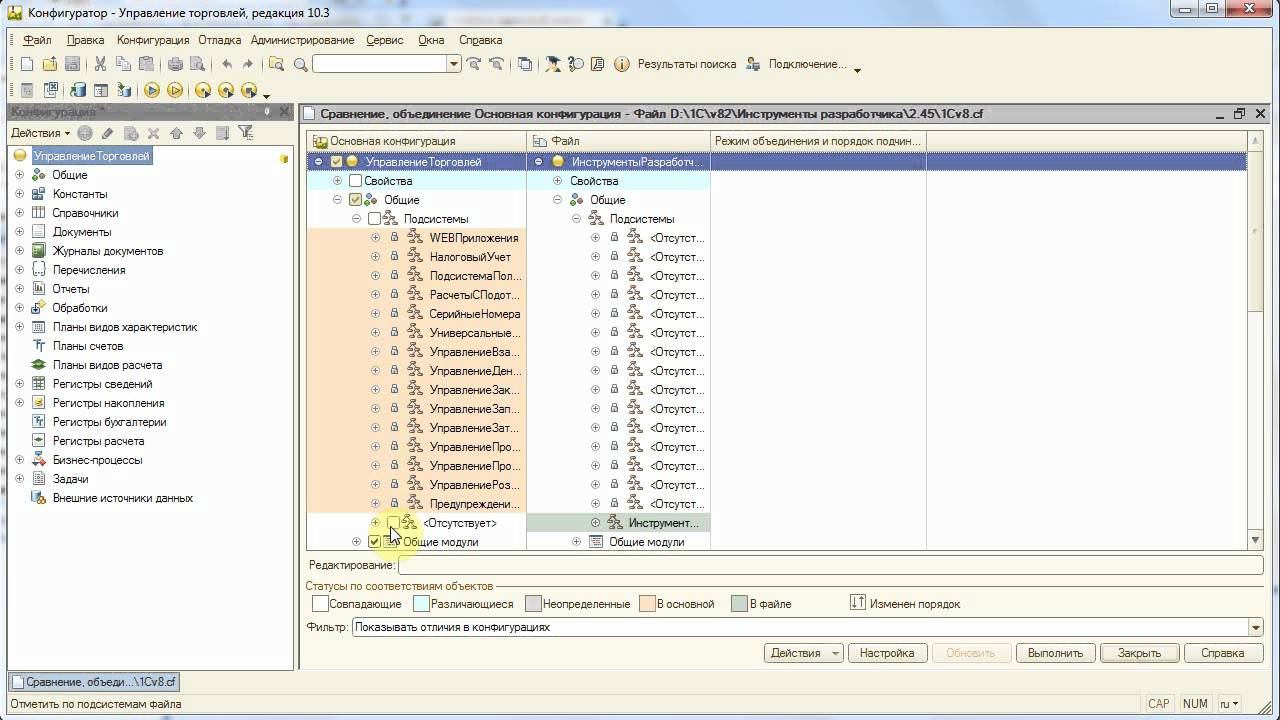The height and width of the screenshot is (720, 1280).
Task: Check the Свойства checkbox in comparison tree
Action: pyautogui.click(x=355, y=181)
